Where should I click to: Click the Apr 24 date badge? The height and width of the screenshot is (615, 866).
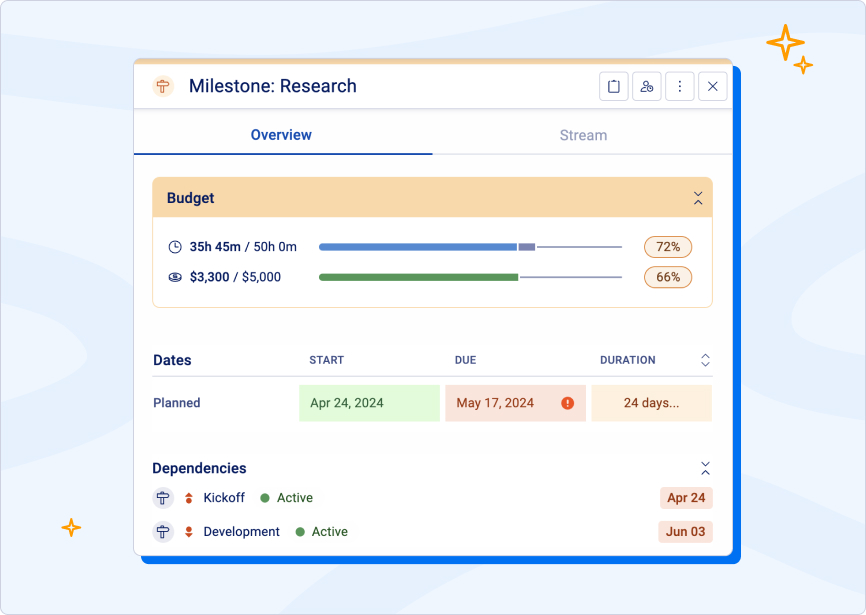click(x=685, y=497)
